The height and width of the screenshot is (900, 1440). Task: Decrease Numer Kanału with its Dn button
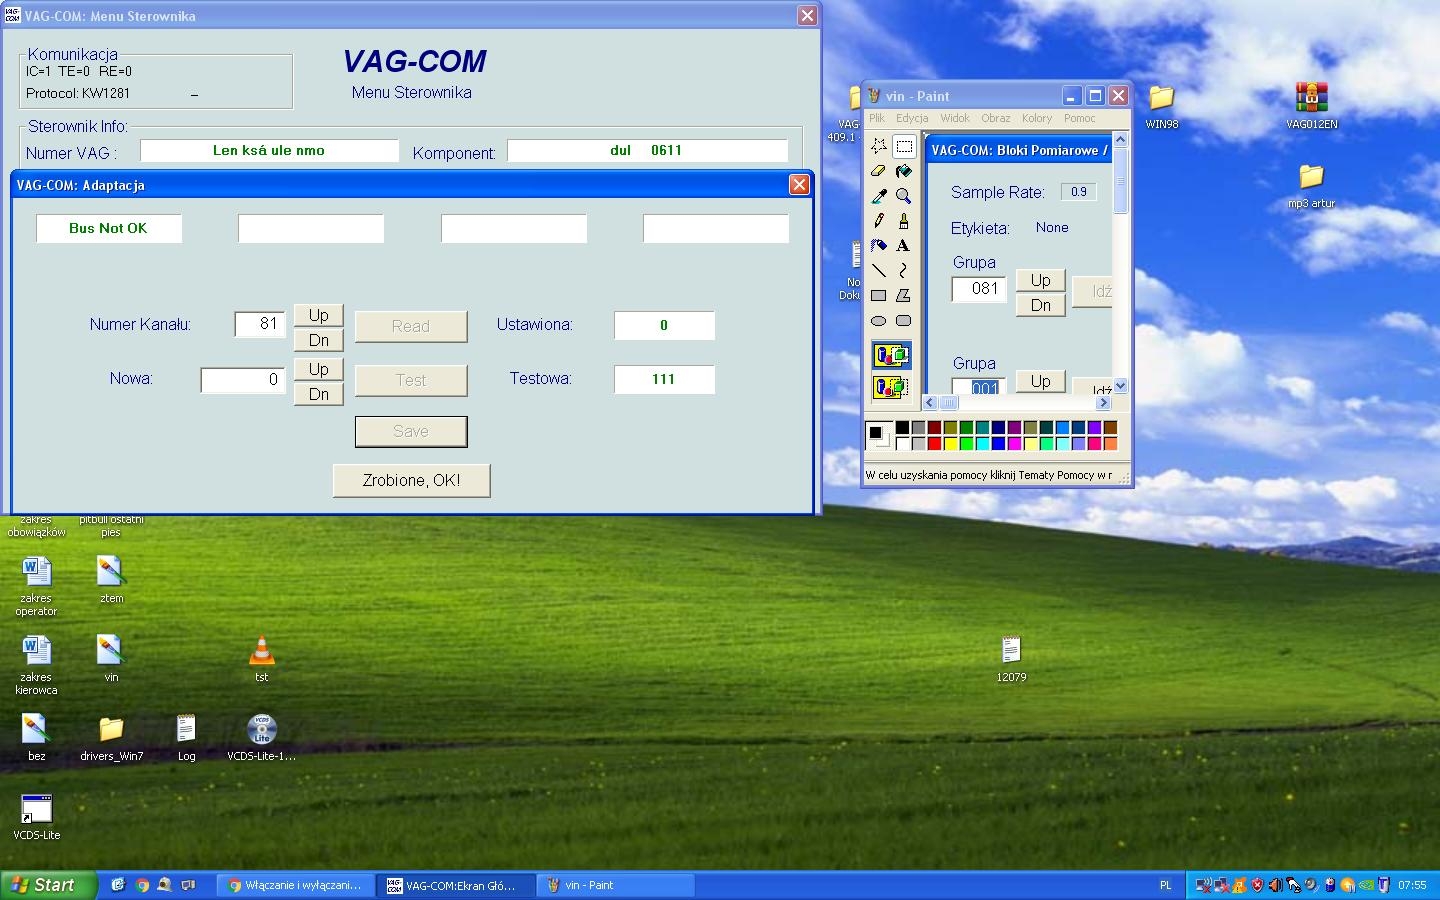[319, 340]
